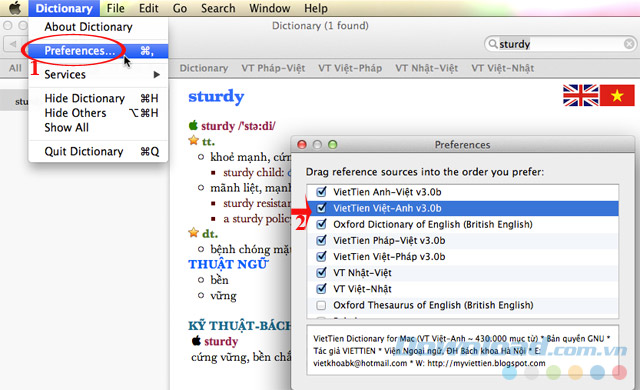Choose Hide Dictionary menu item
This screenshot has height=390, width=640.
tap(98, 98)
